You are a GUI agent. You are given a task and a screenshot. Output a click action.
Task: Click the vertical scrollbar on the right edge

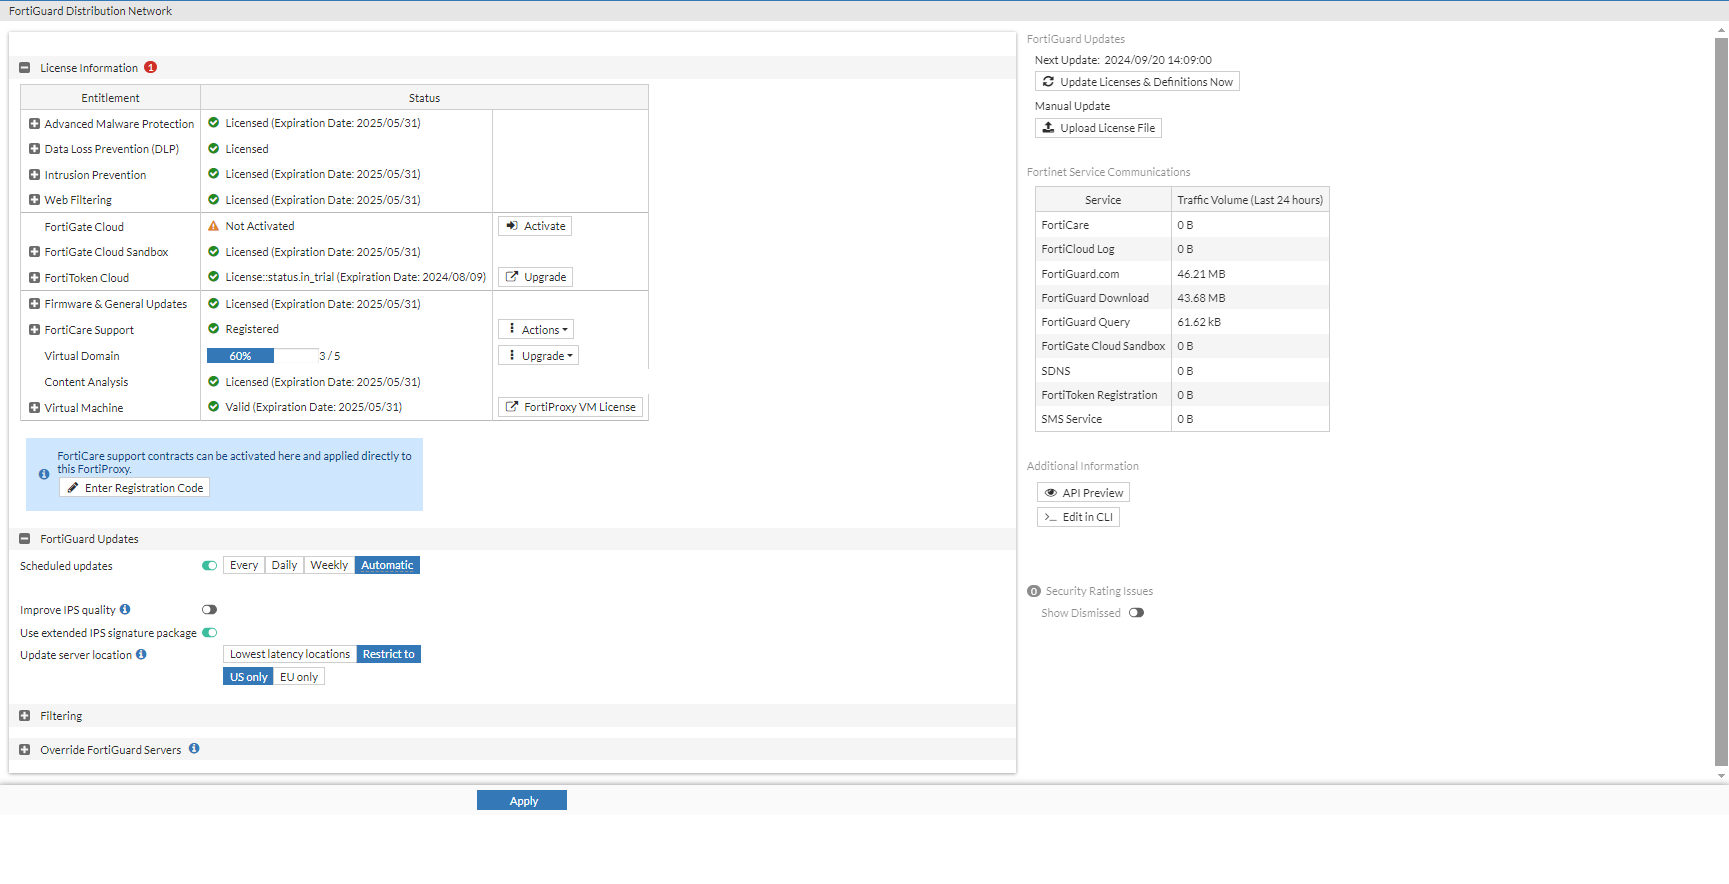pos(1721,400)
